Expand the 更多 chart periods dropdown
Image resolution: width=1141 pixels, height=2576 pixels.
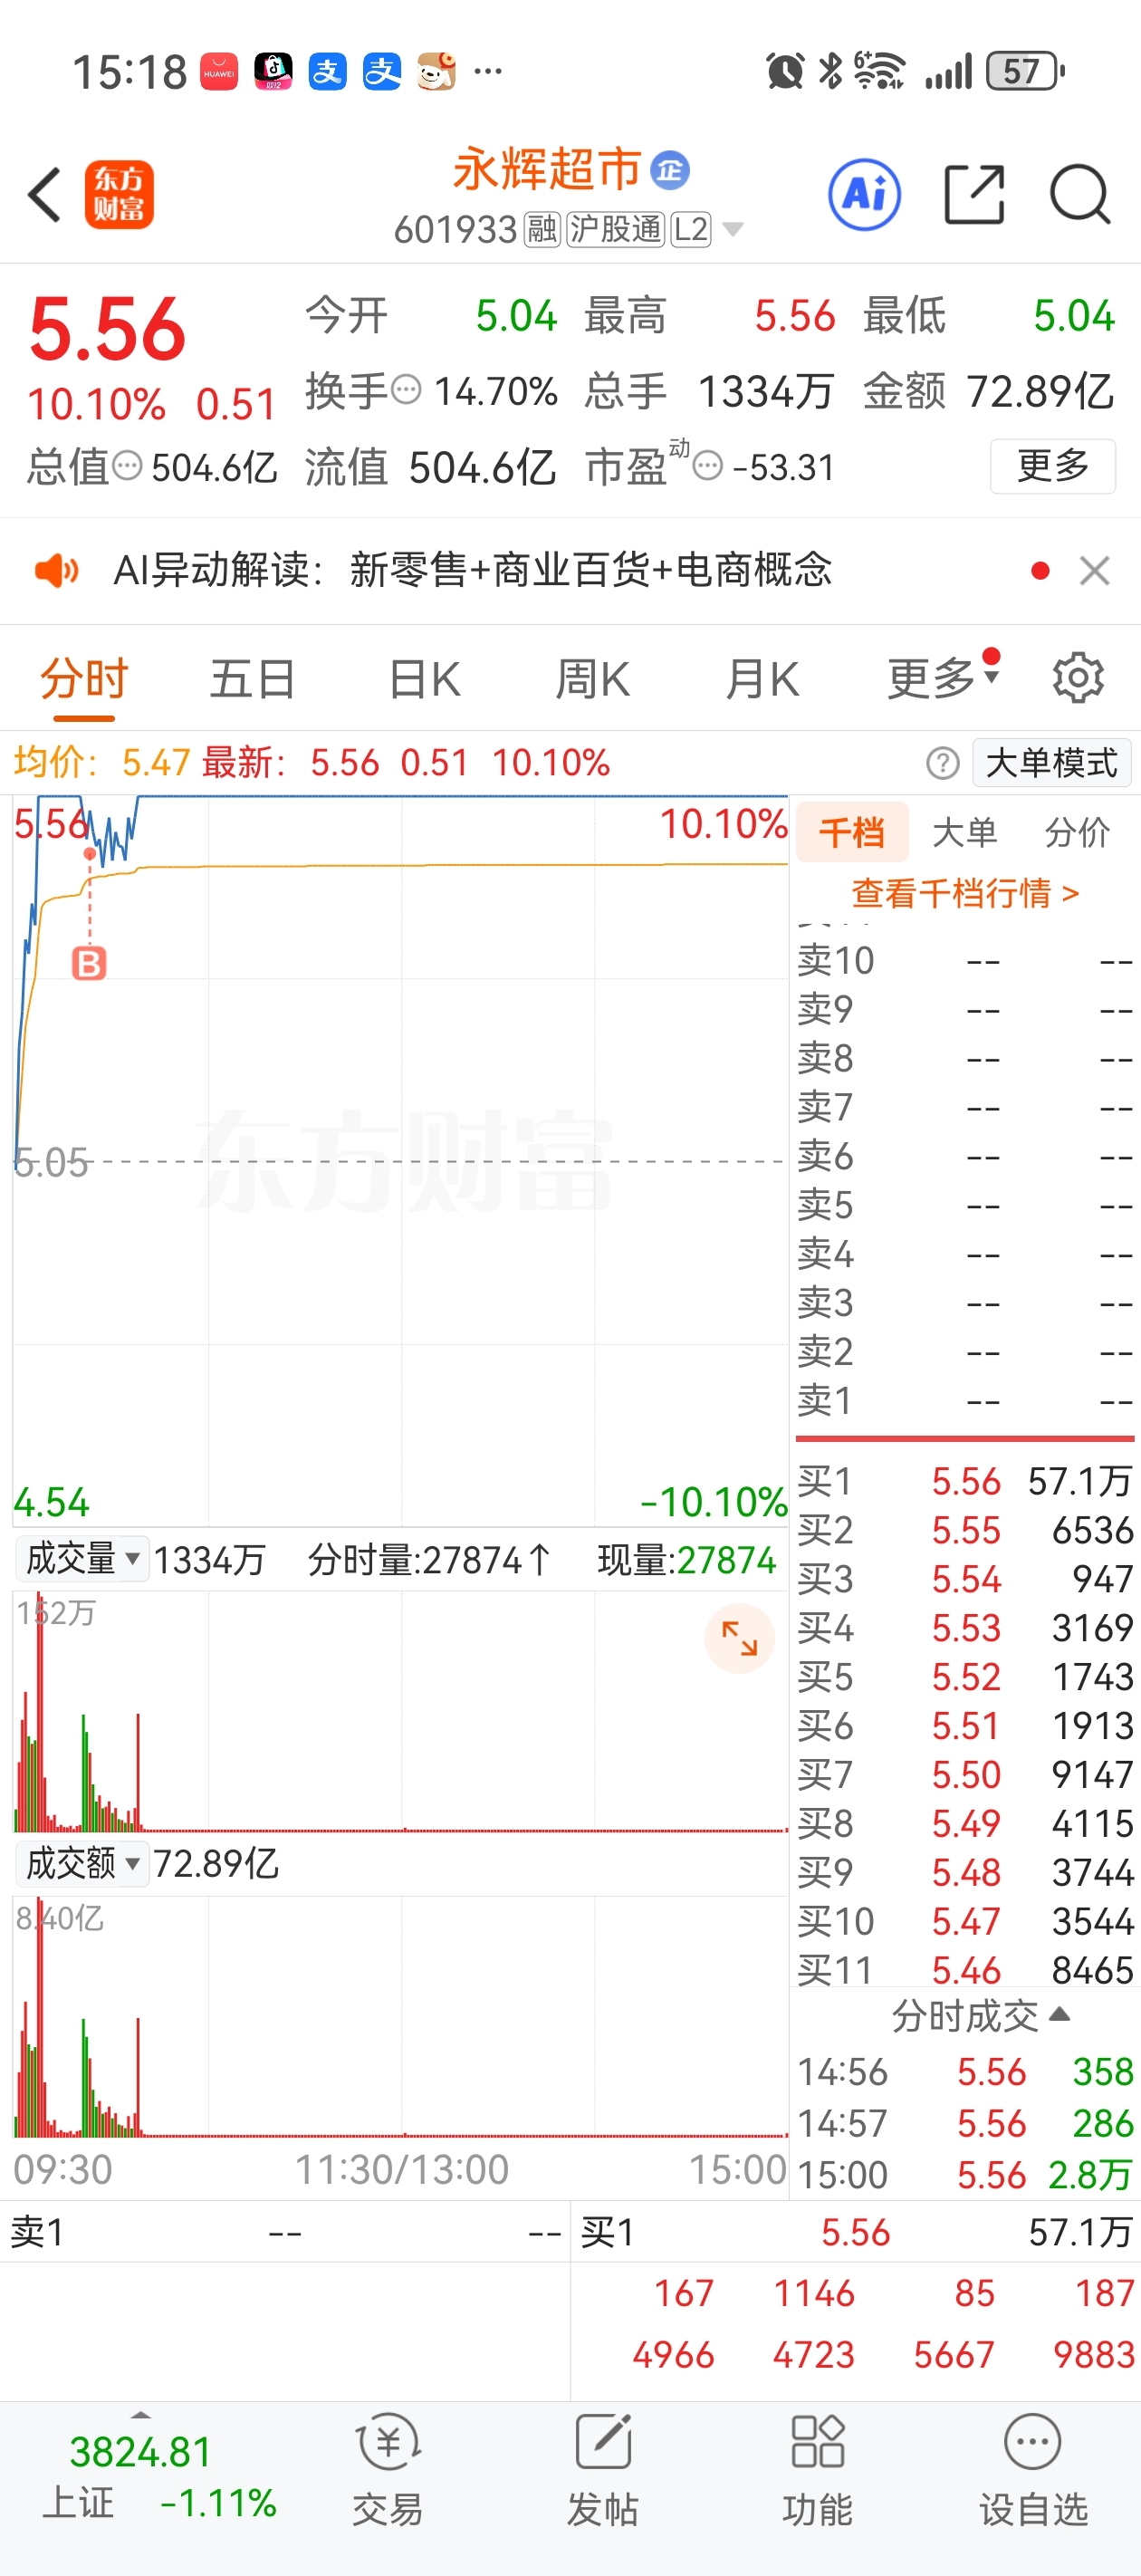click(x=943, y=679)
